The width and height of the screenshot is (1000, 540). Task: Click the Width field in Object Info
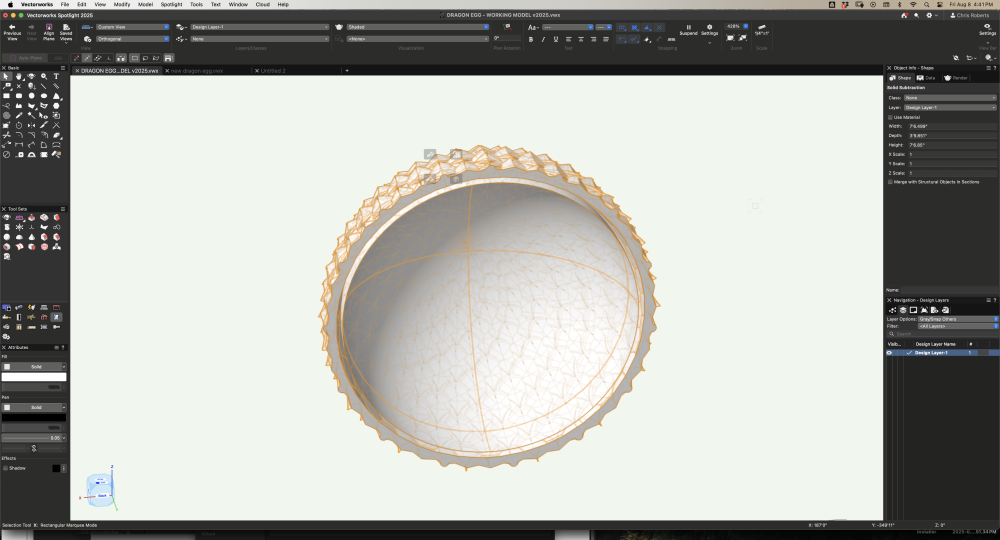pos(952,126)
